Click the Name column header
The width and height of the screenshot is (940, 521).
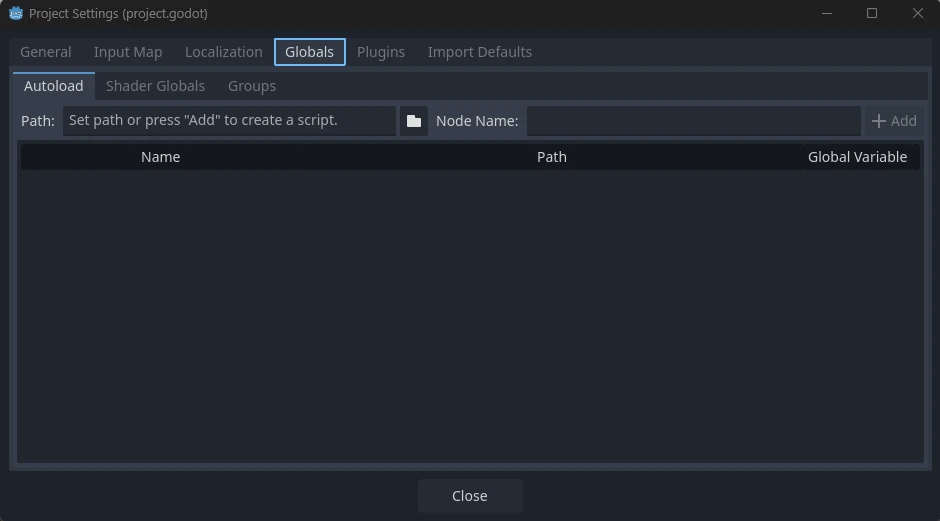pos(160,157)
